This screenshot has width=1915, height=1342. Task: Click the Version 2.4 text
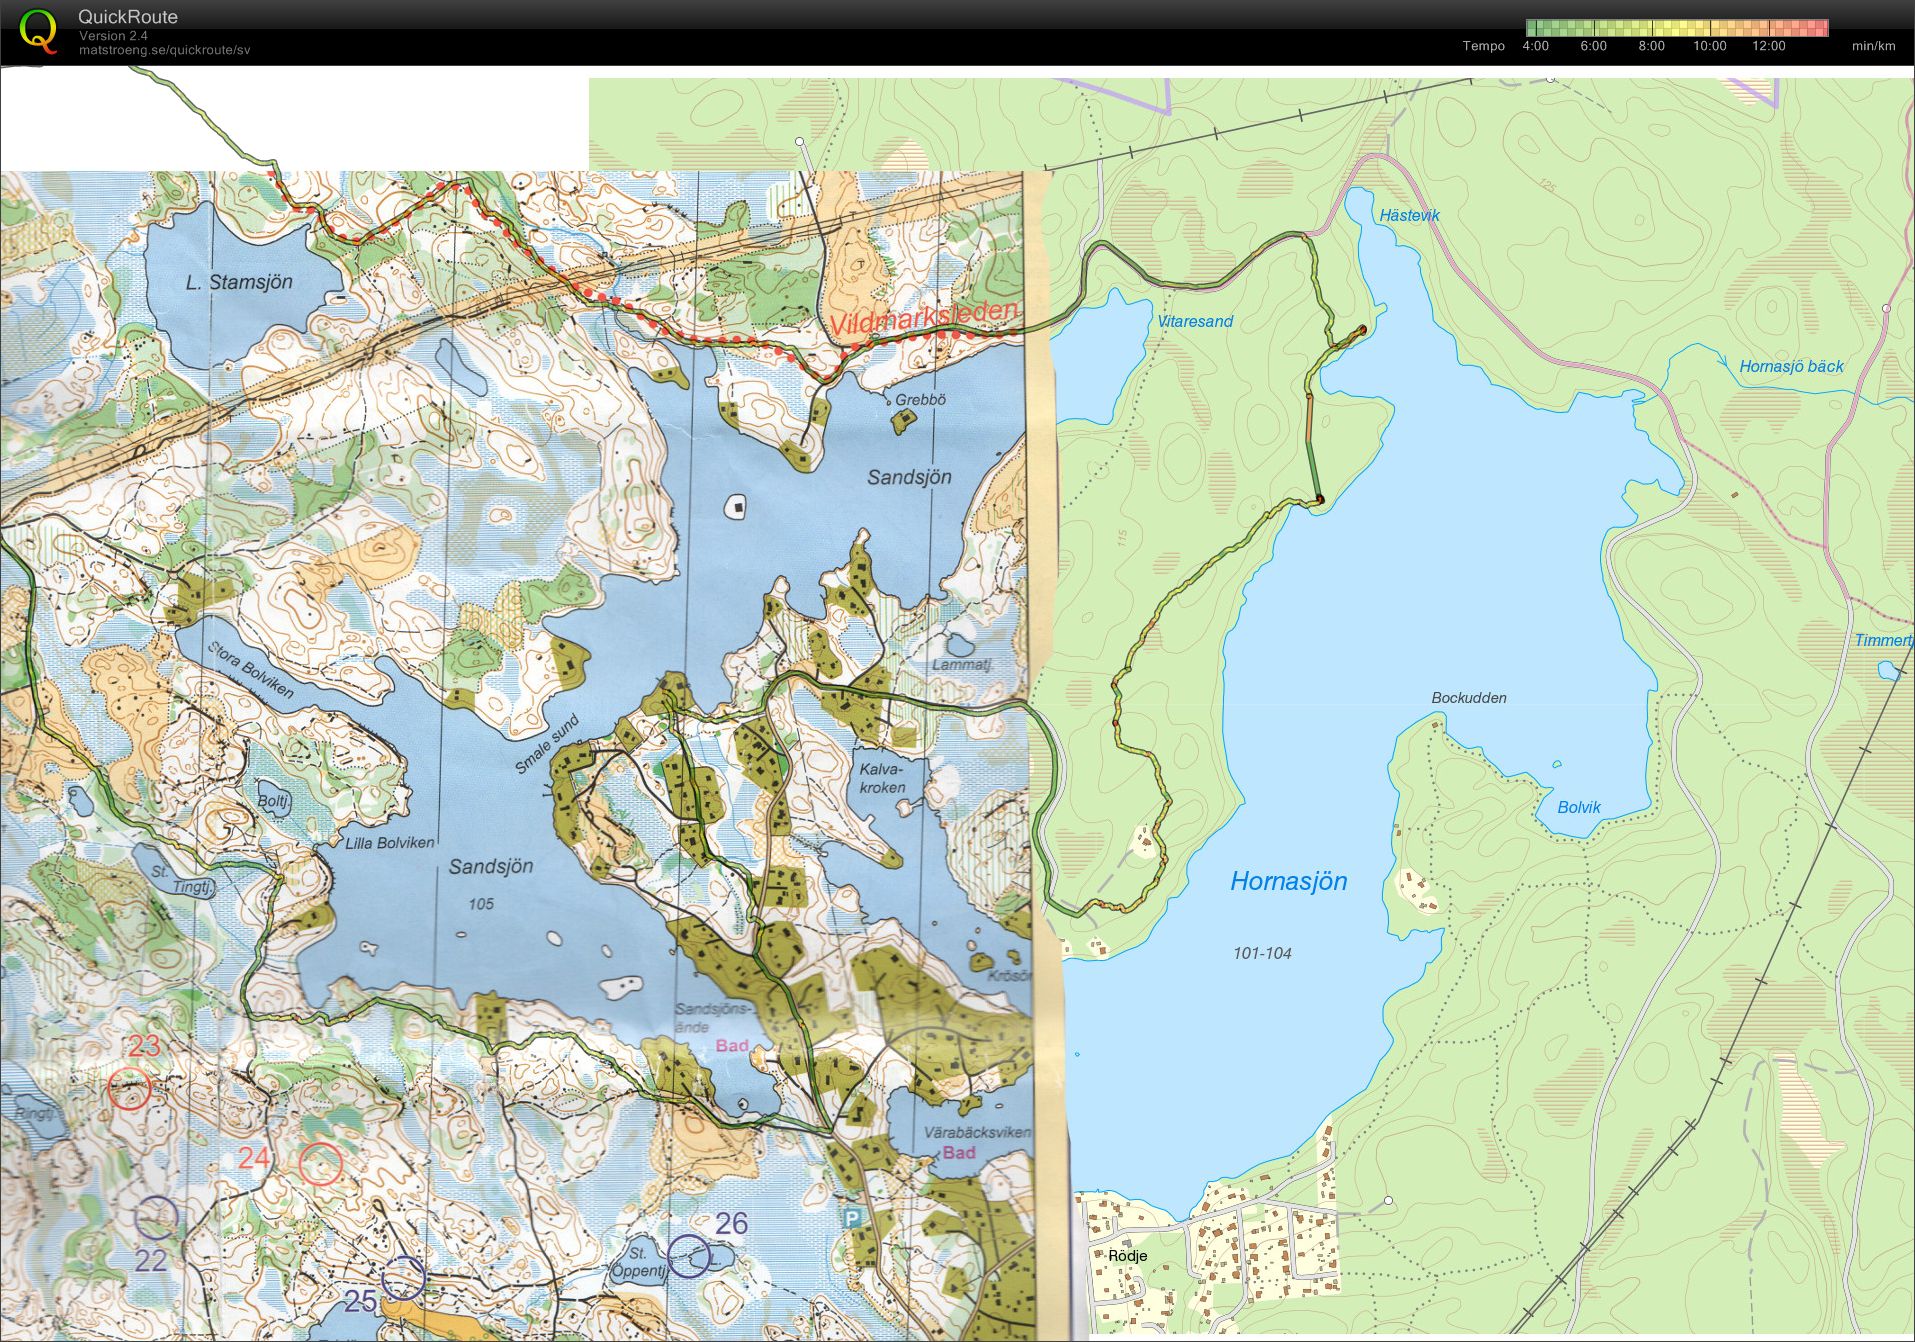(113, 36)
